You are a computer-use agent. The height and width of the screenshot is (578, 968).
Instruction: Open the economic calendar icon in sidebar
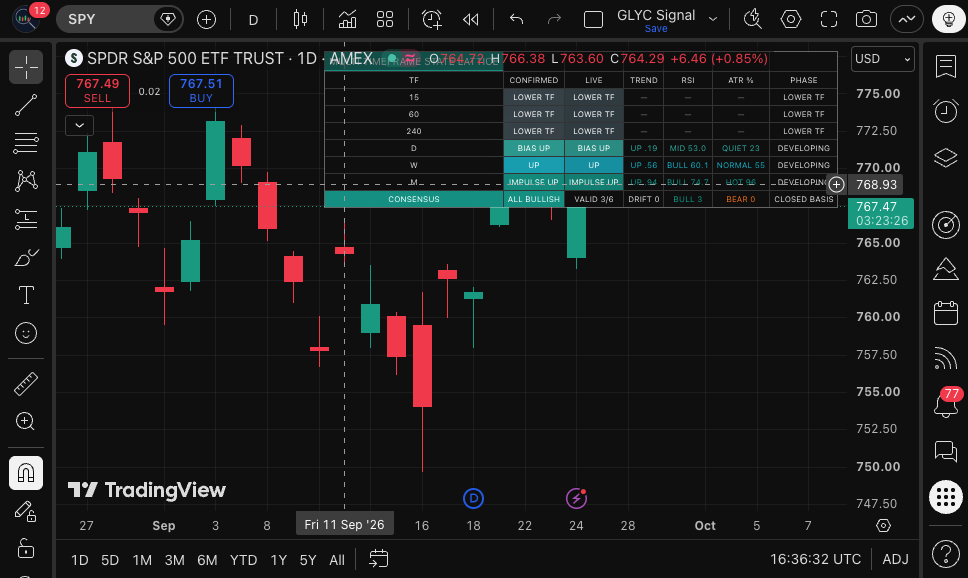point(946,313)
